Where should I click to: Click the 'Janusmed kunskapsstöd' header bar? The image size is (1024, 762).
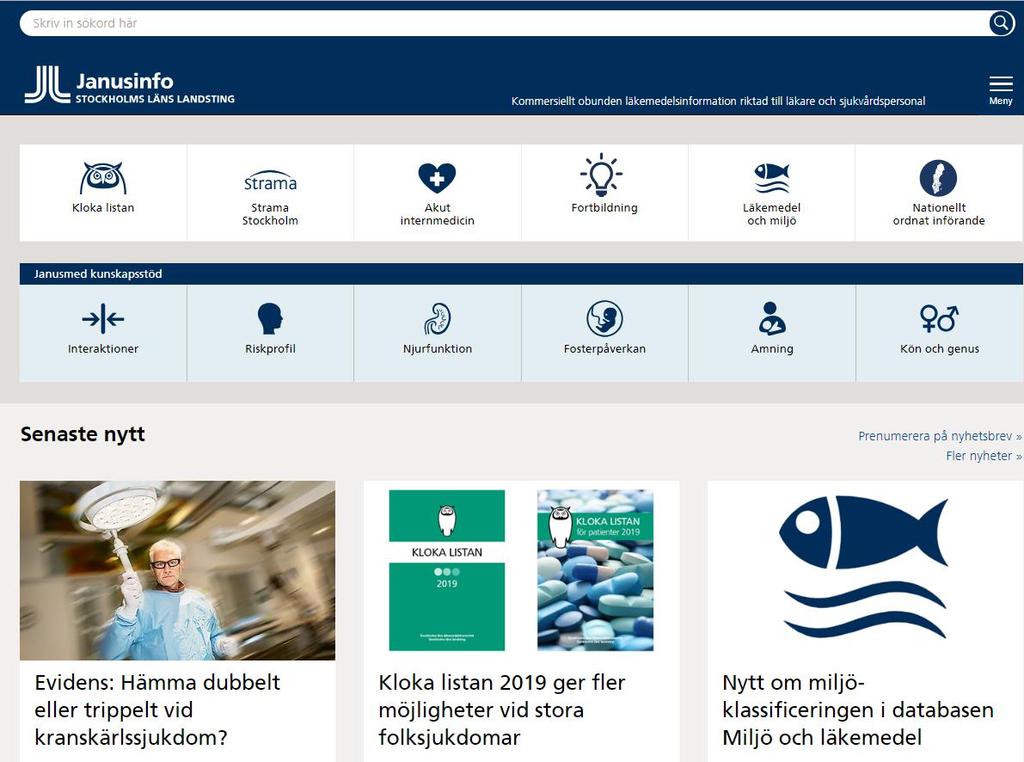click(x=520, y=274)
